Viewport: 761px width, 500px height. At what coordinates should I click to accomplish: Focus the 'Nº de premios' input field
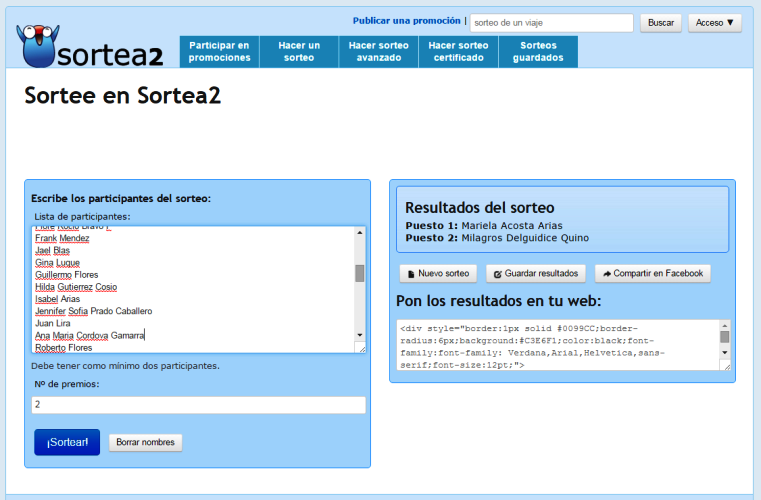pyautogui.click(x=199, y=405)
